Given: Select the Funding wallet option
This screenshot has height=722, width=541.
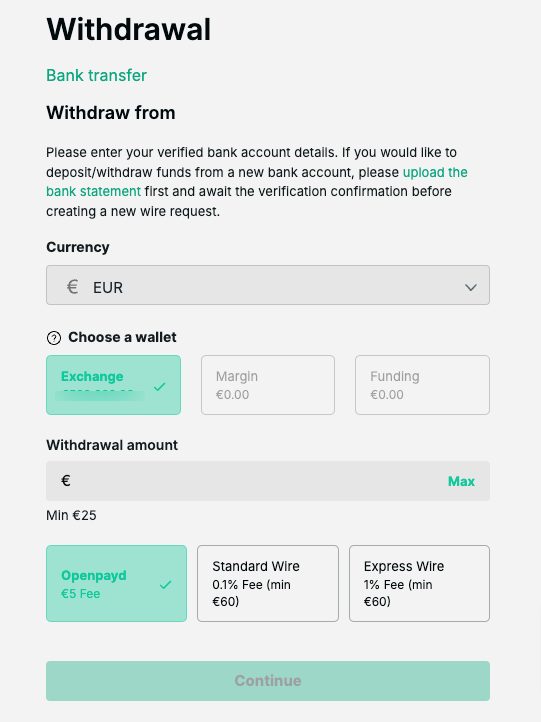Looking at the screenshot, I should (422, 385).
